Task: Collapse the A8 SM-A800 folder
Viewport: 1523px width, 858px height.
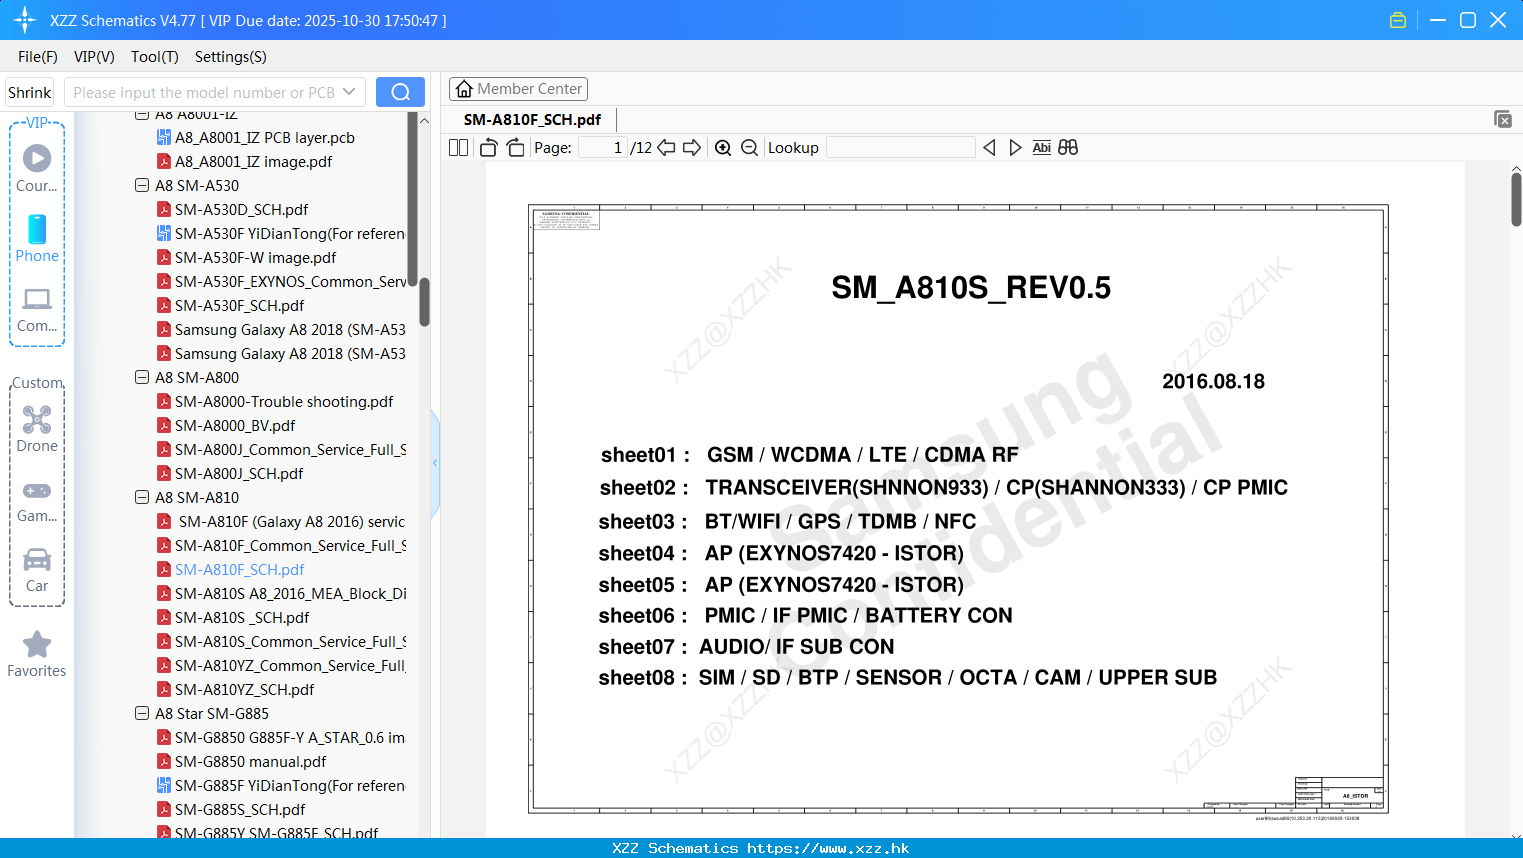Action: point(142,377)
